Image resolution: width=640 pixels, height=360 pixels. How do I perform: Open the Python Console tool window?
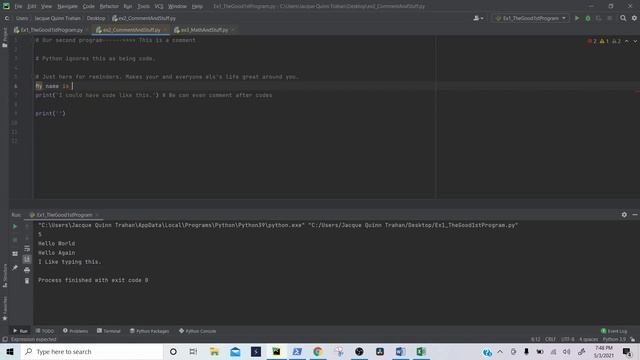(x=198, y=331)
